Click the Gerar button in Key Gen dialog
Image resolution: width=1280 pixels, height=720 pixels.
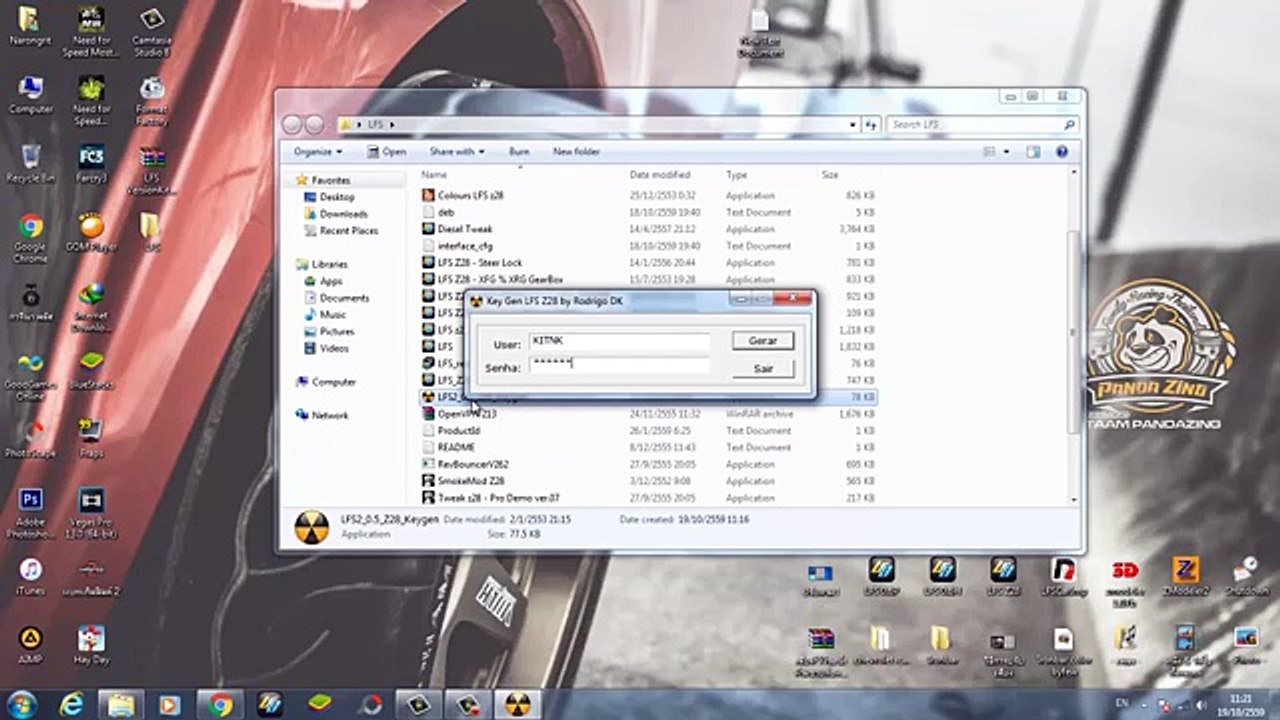click(x=763, y=341)
